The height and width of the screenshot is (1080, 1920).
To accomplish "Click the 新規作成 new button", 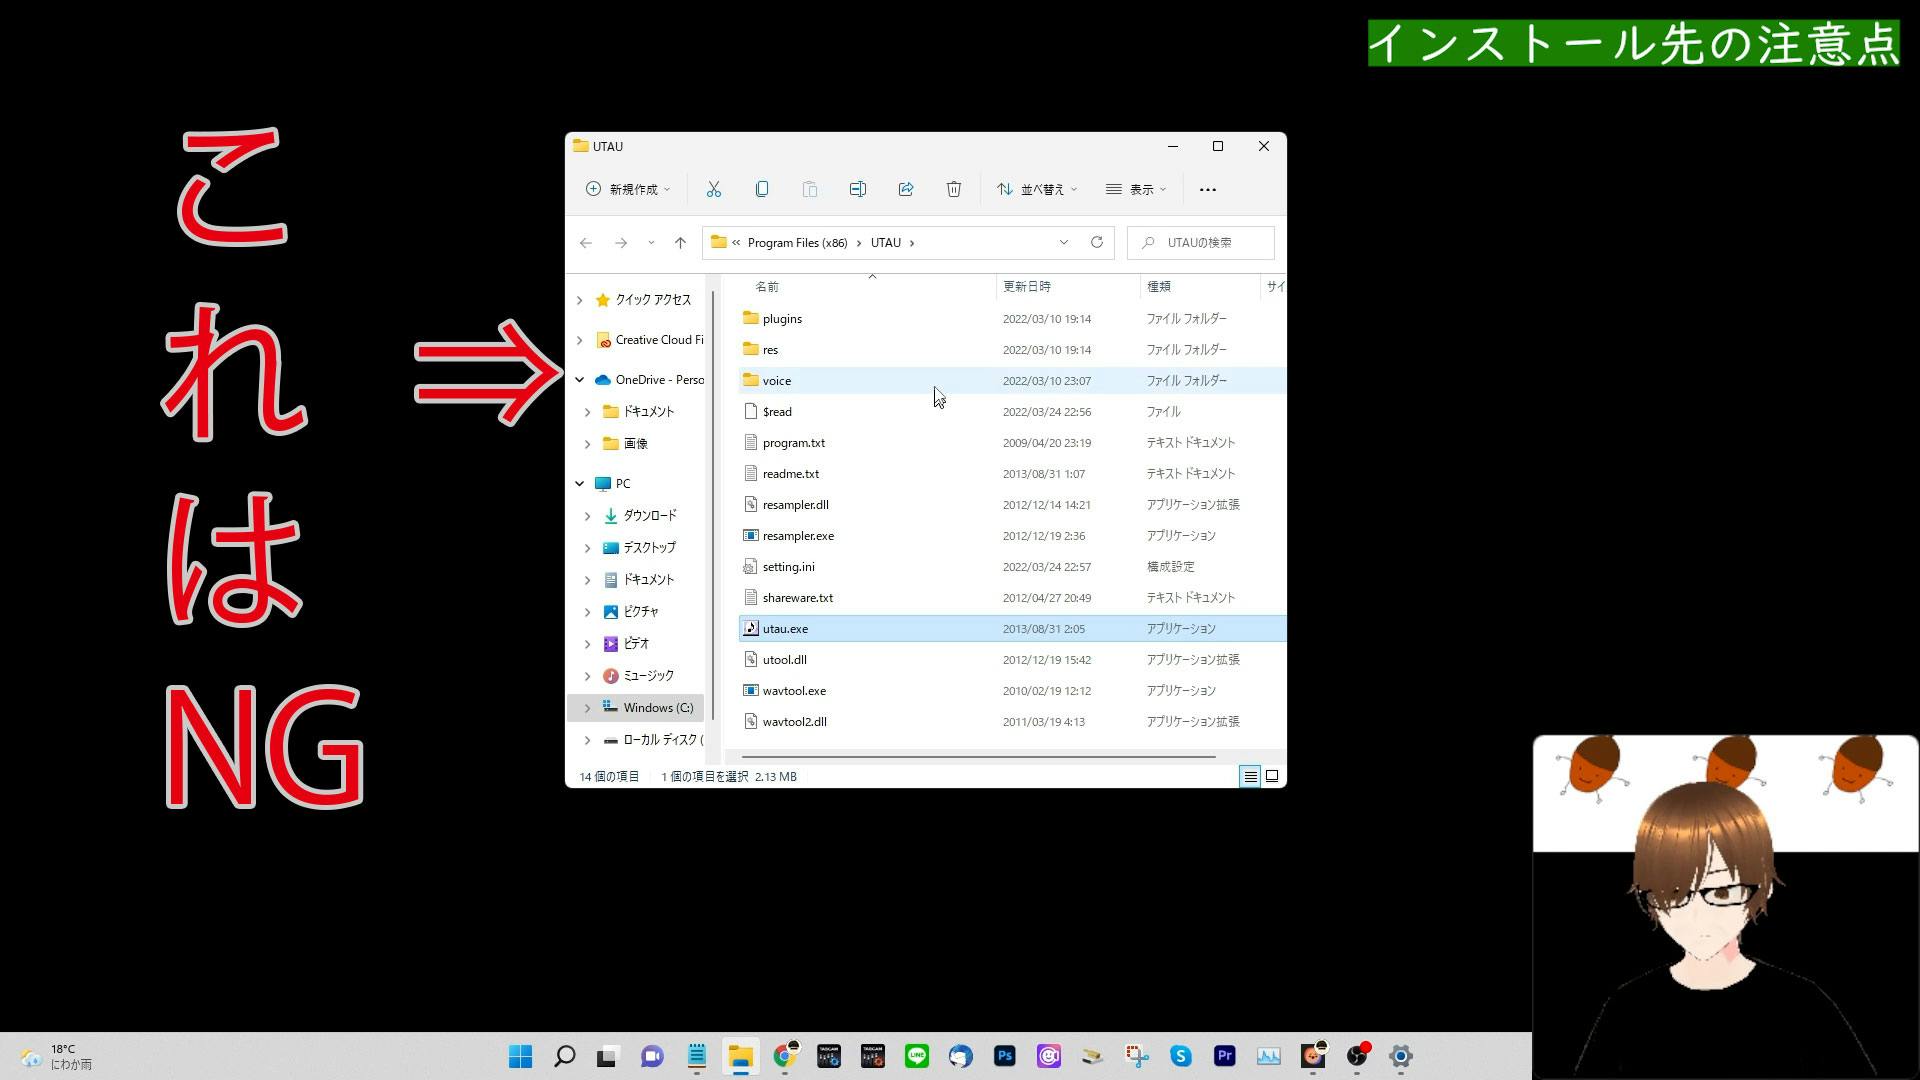I will 628,189.
